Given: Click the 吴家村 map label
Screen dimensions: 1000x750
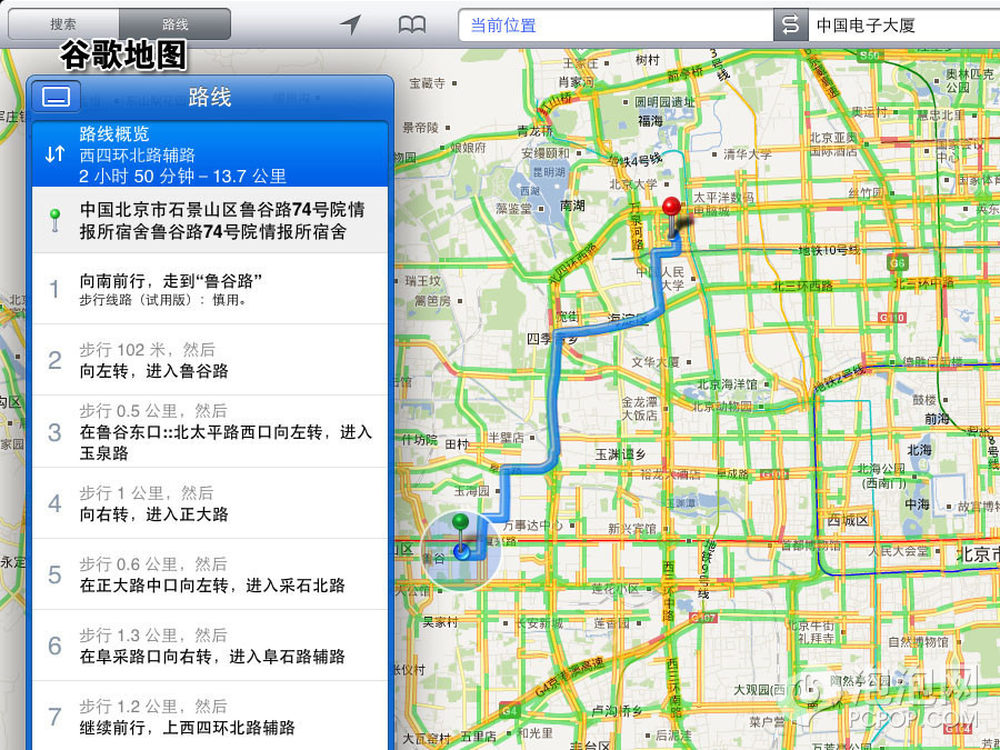Looking at the screenshot, I should 441,622.
